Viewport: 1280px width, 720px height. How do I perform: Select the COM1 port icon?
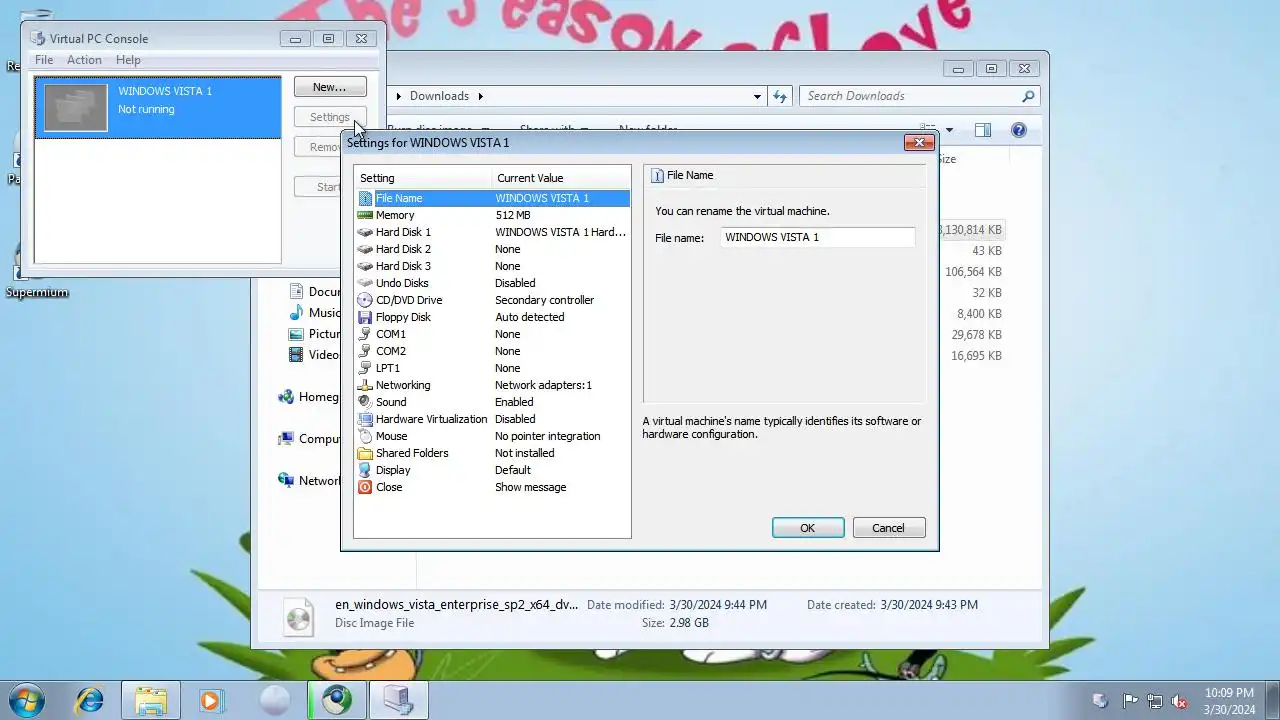[365, 334]
